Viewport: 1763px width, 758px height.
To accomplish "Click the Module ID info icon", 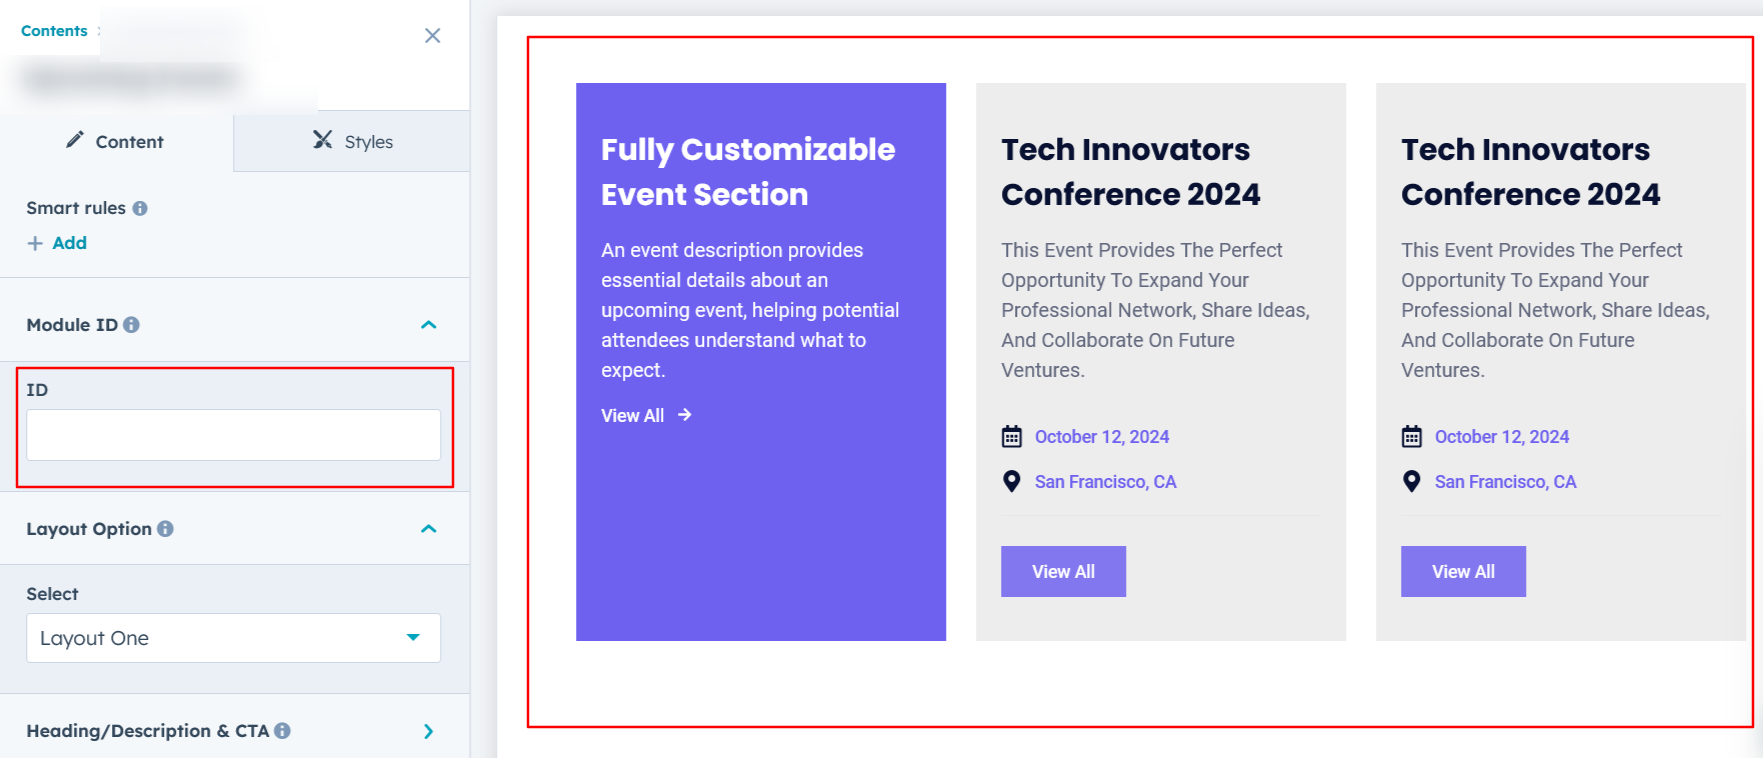I will pos(132,325).
